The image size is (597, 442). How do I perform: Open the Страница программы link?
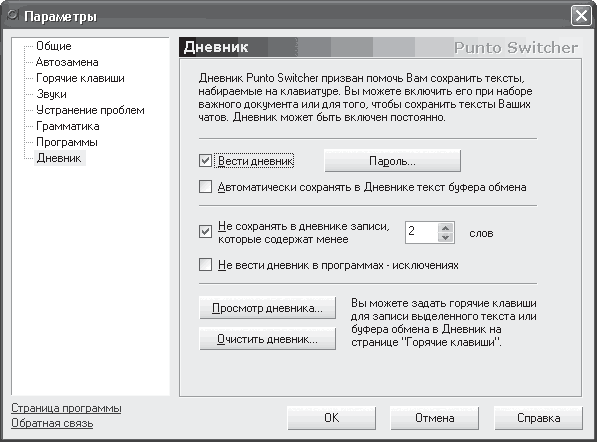tap(66, 408)
